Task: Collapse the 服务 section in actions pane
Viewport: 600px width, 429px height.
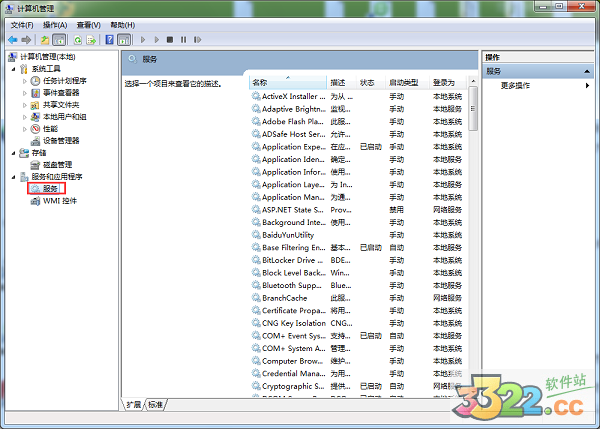Action: [587, 71]
